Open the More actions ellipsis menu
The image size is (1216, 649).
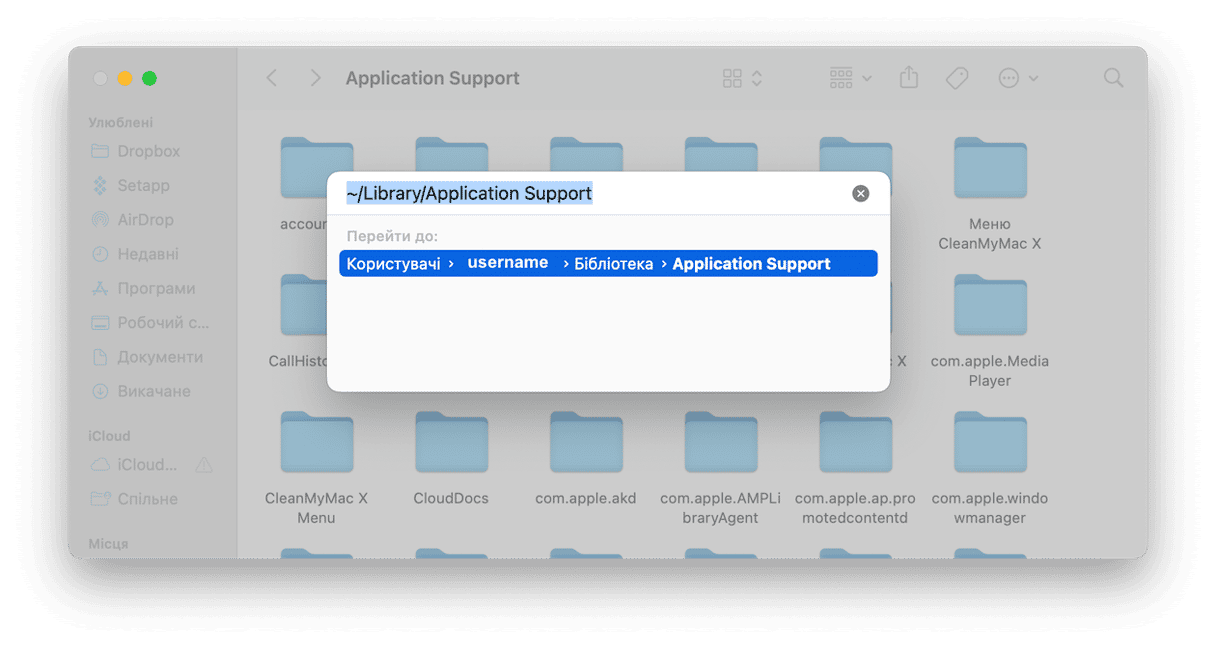(1018, 78)
